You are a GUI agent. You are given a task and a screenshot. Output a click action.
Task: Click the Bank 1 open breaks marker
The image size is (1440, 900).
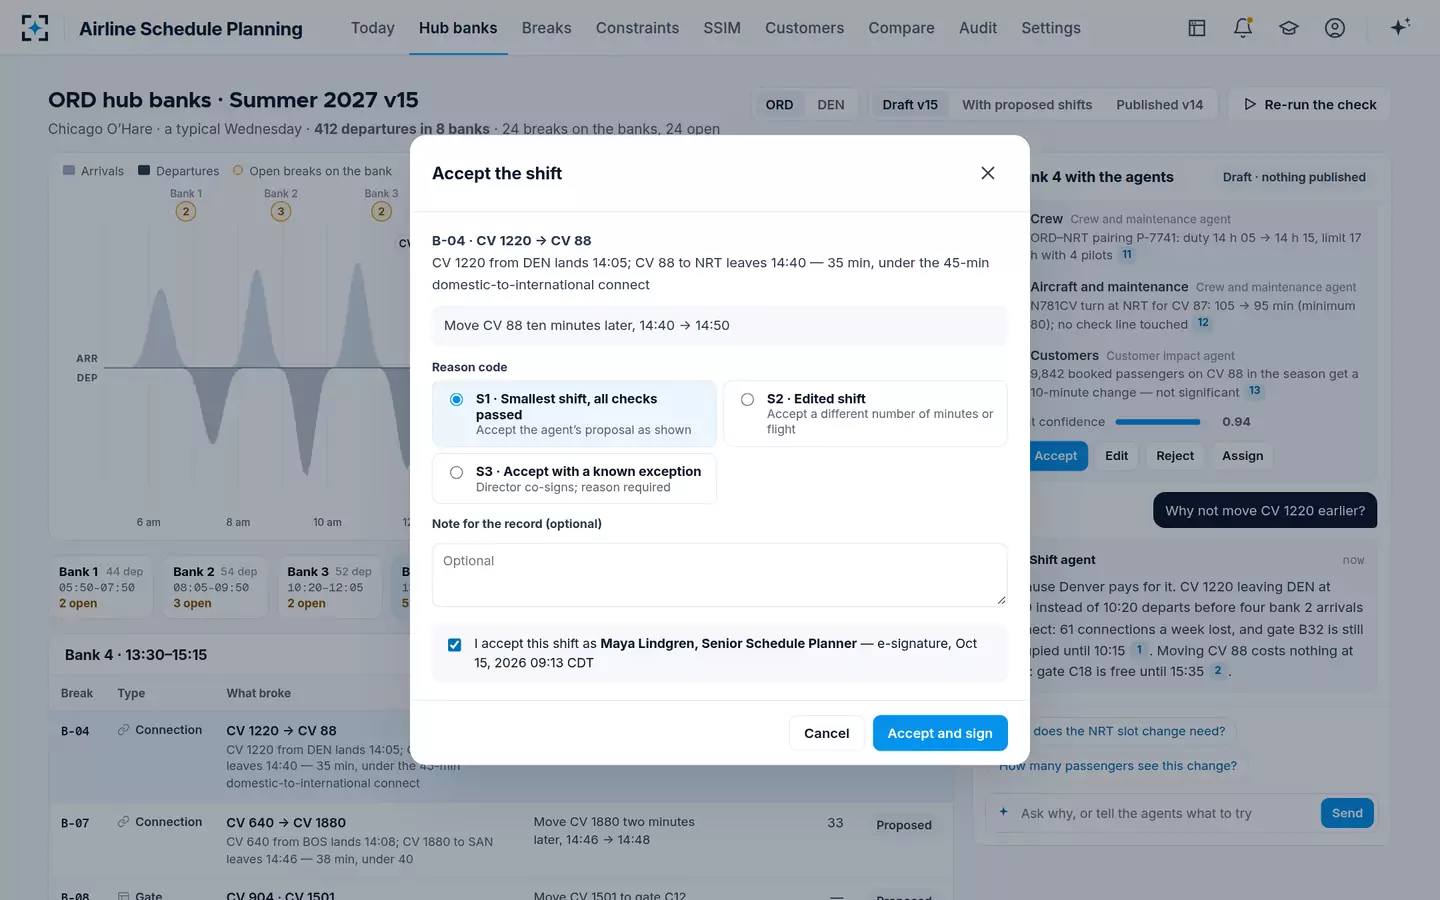[x=185, y=211]
